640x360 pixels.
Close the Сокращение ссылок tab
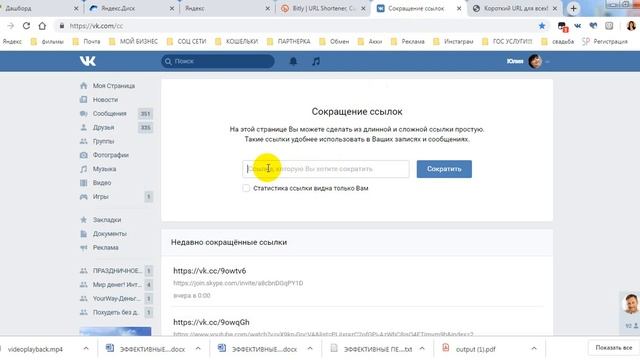(459, 8)
